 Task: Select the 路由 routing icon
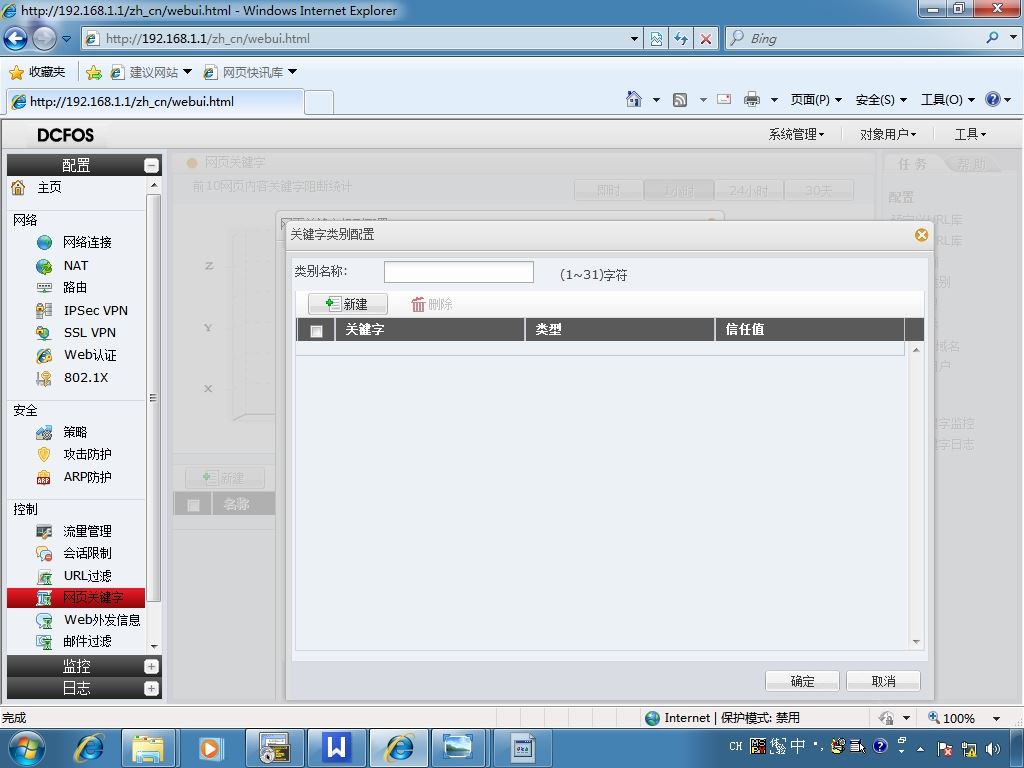click(44, 287)
